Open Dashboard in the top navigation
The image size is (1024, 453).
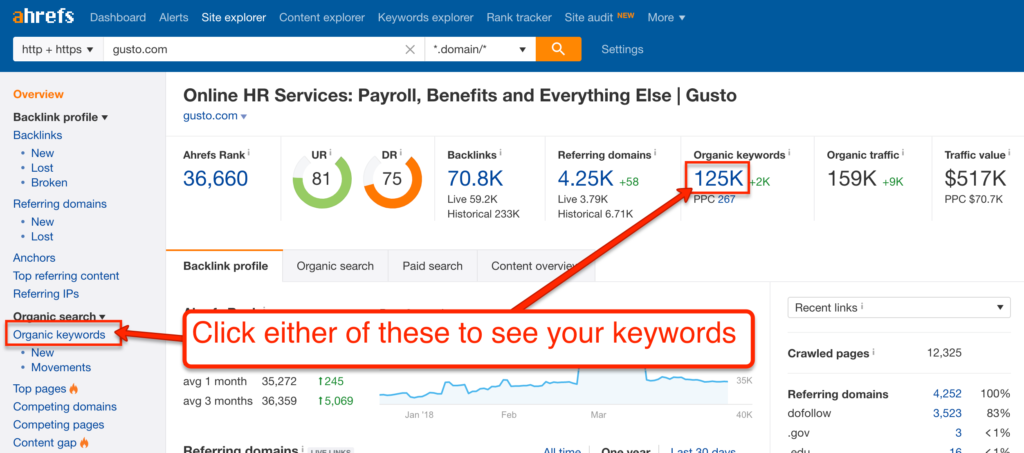click(118, 18)
